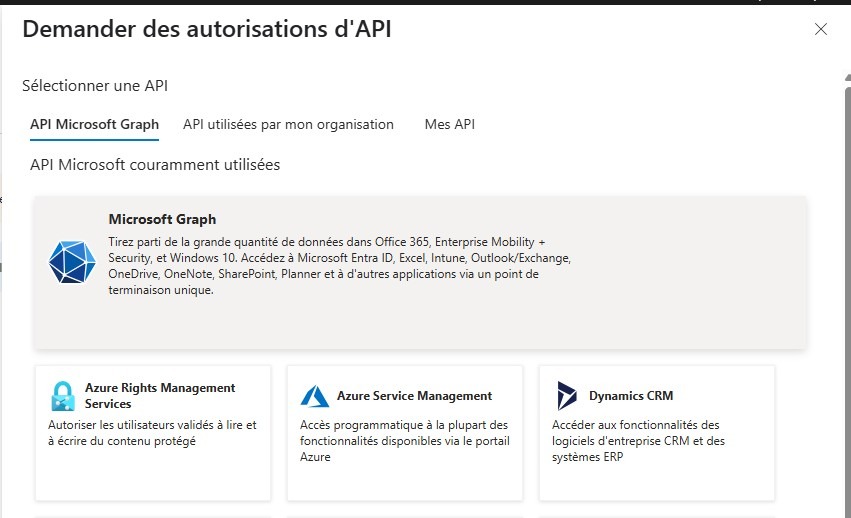Image resolution: width=851 pixels, height=518 pixels.
Task: Click 'API Microsoft couramment utilisées' heading
Action: (x=155, y=165)
